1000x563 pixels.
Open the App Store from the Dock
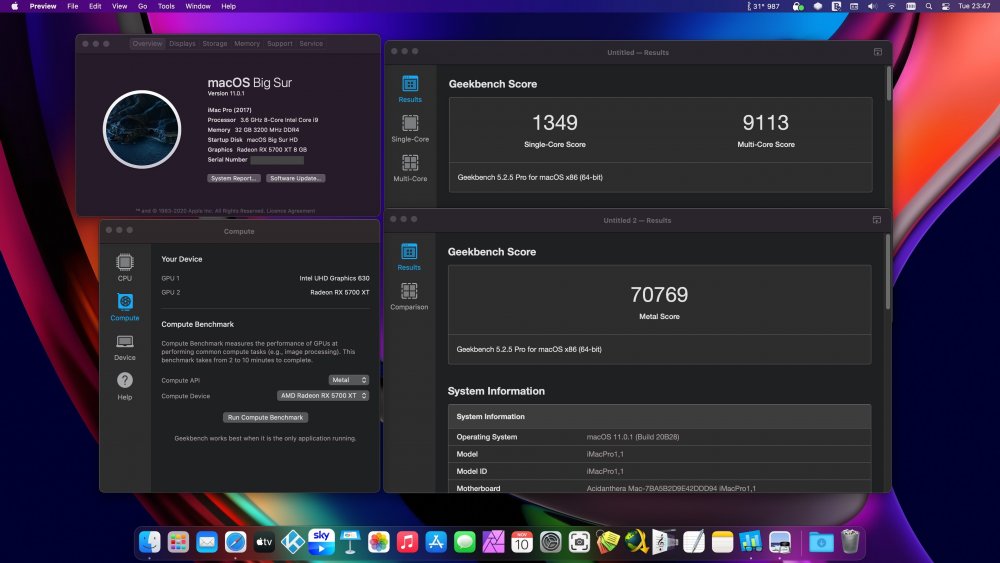(x=436, y=542)
